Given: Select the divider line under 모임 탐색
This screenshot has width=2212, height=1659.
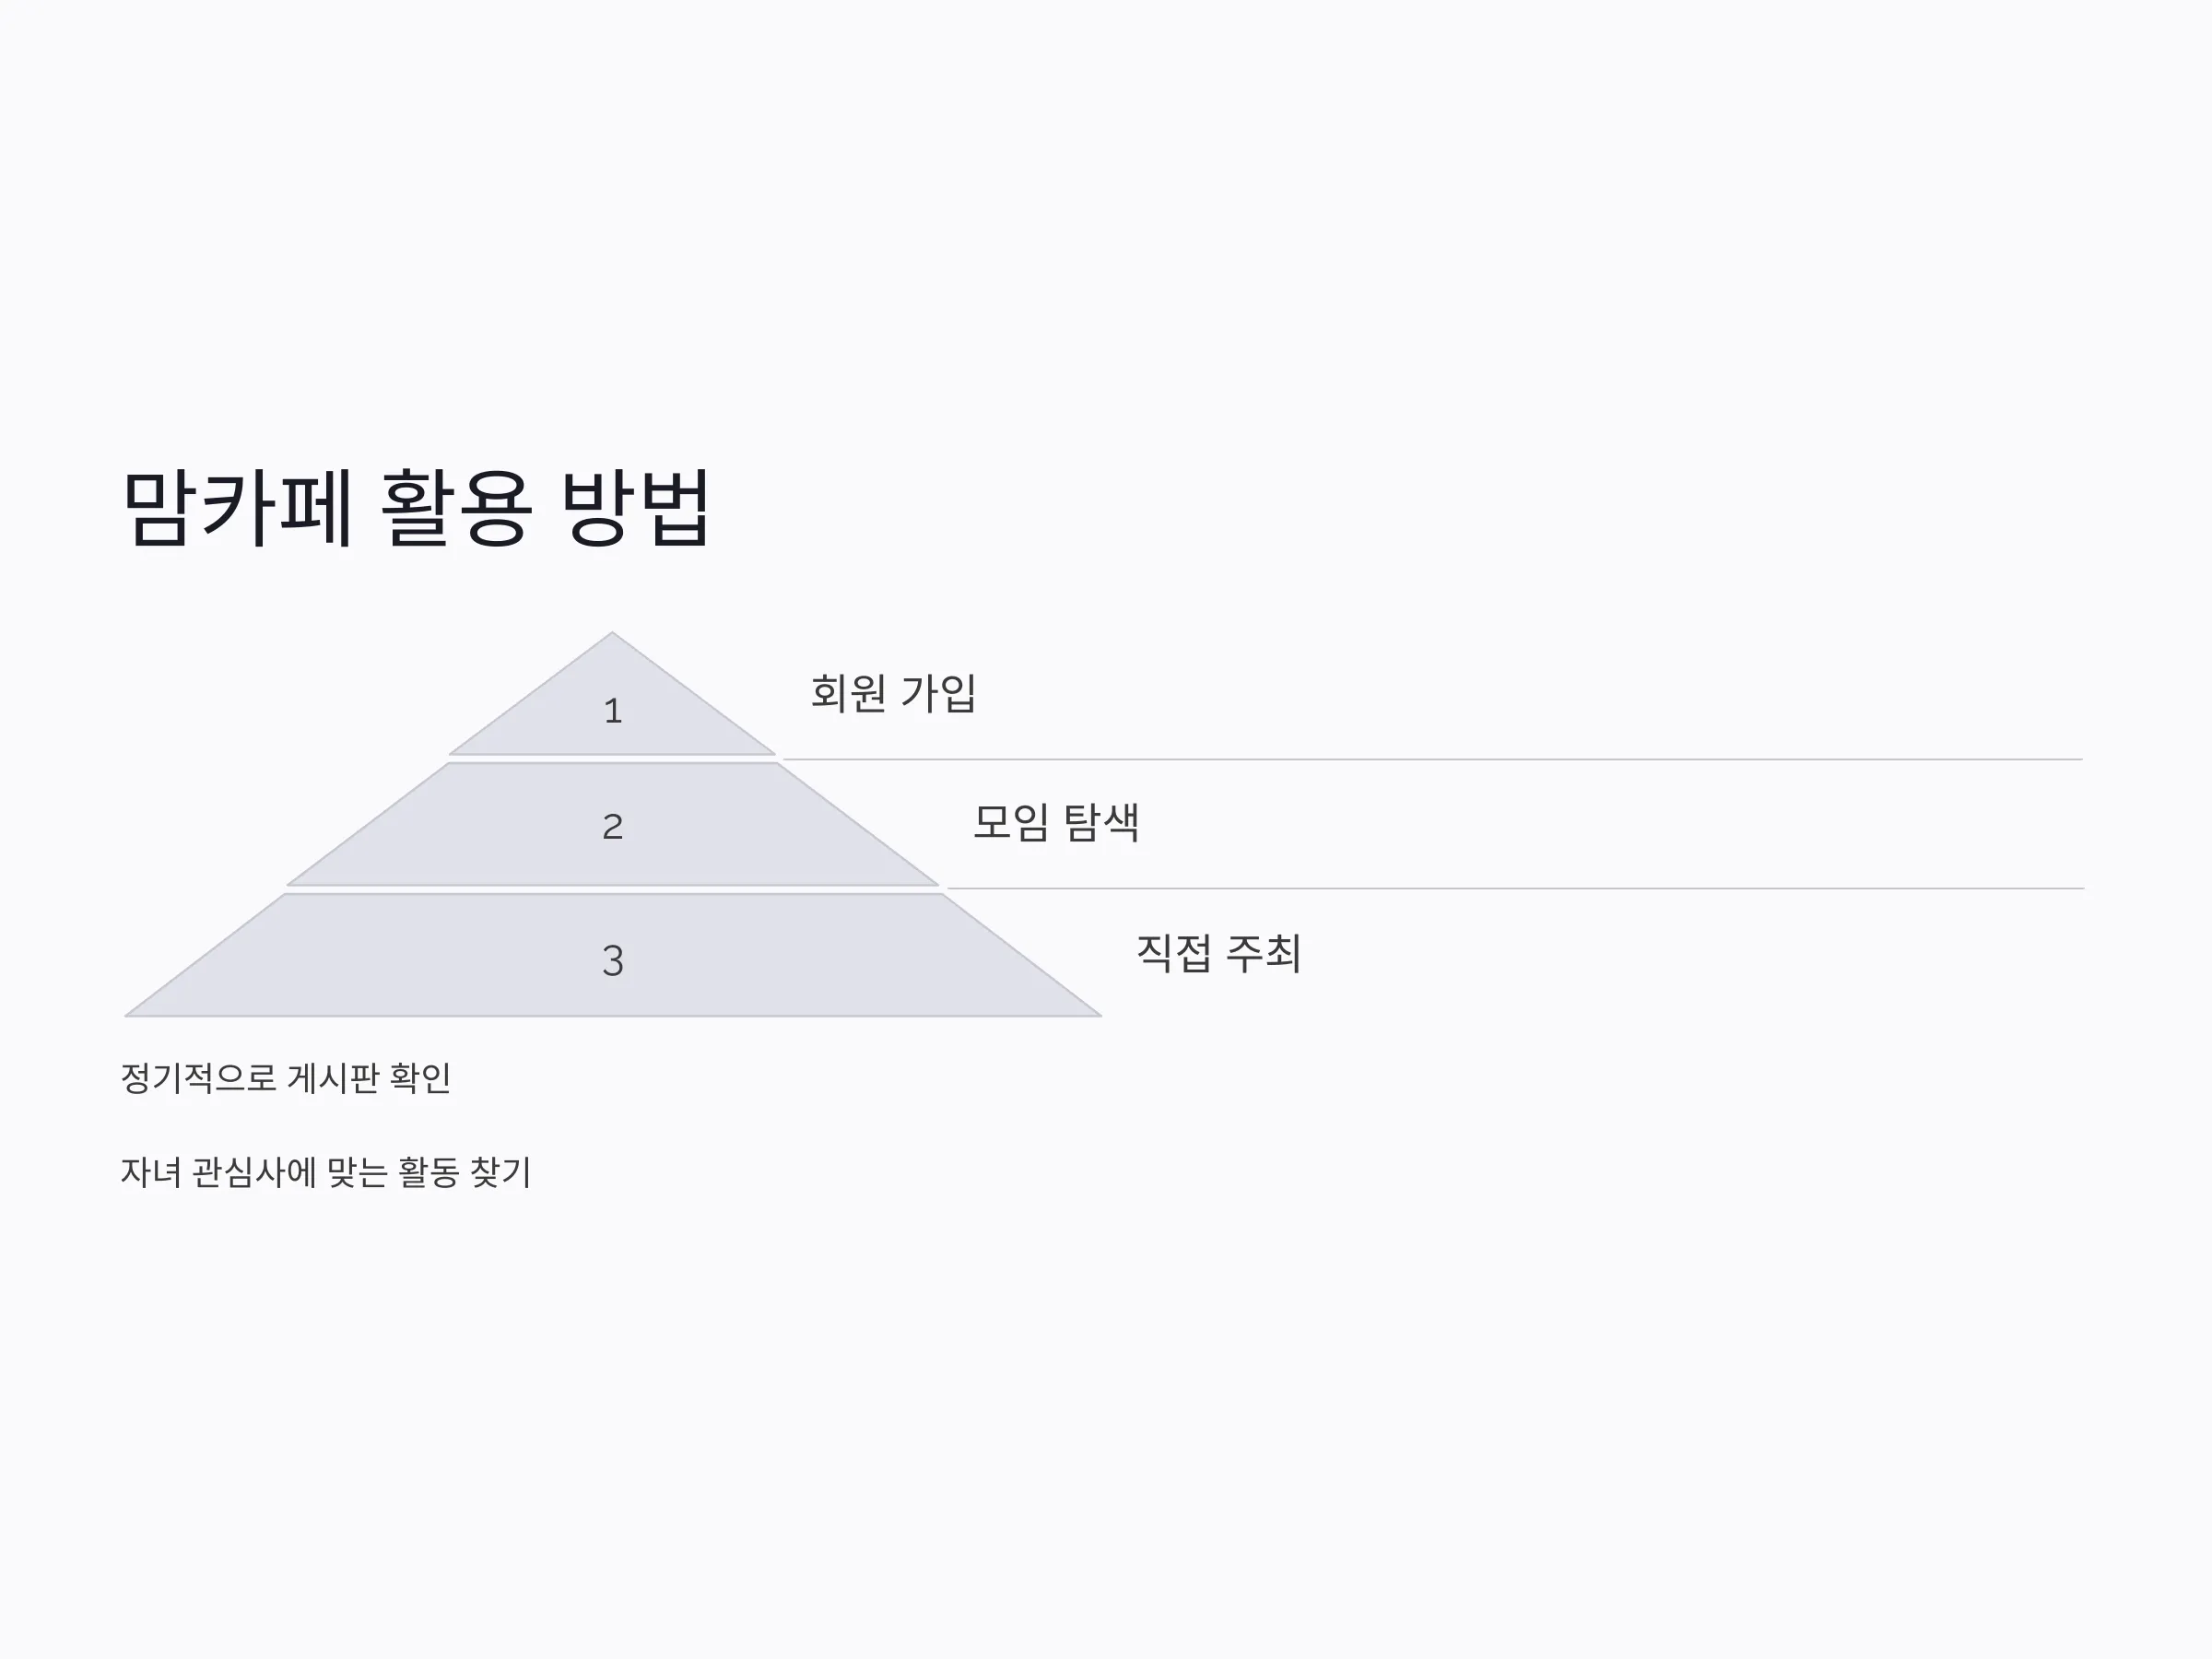Looking at the screenshot, I should click(1515, 888).
